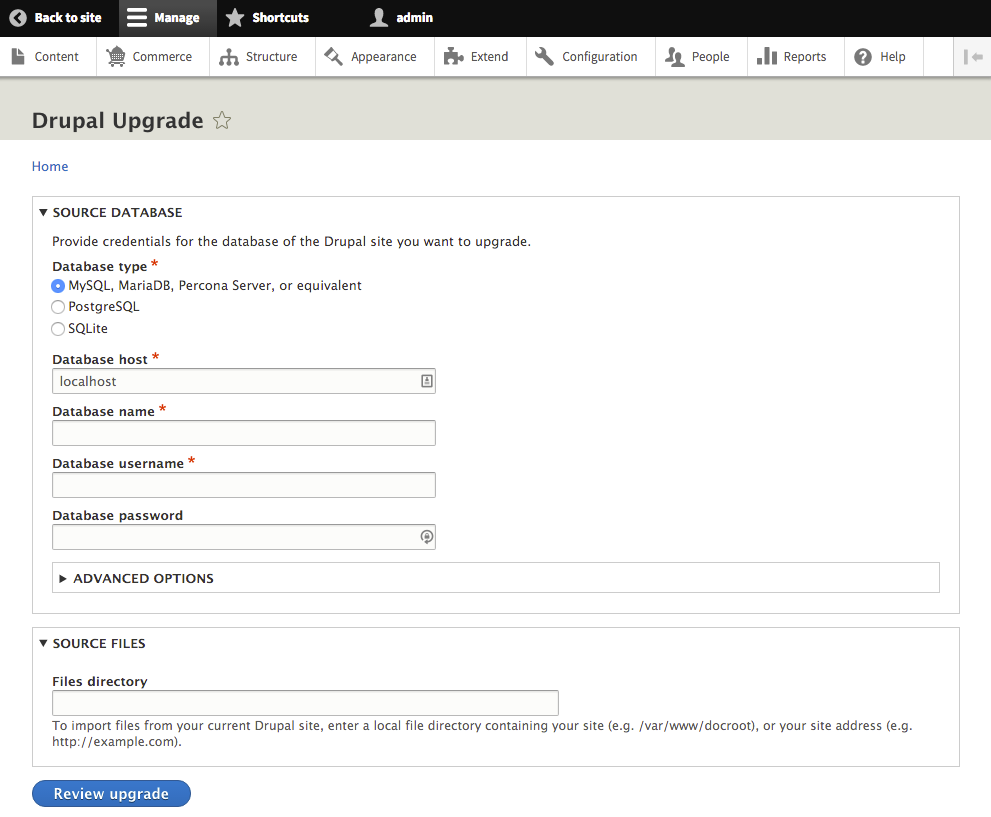Follow the Home breadcrumb link
991x817 pixels.
(x=50, y=166)
